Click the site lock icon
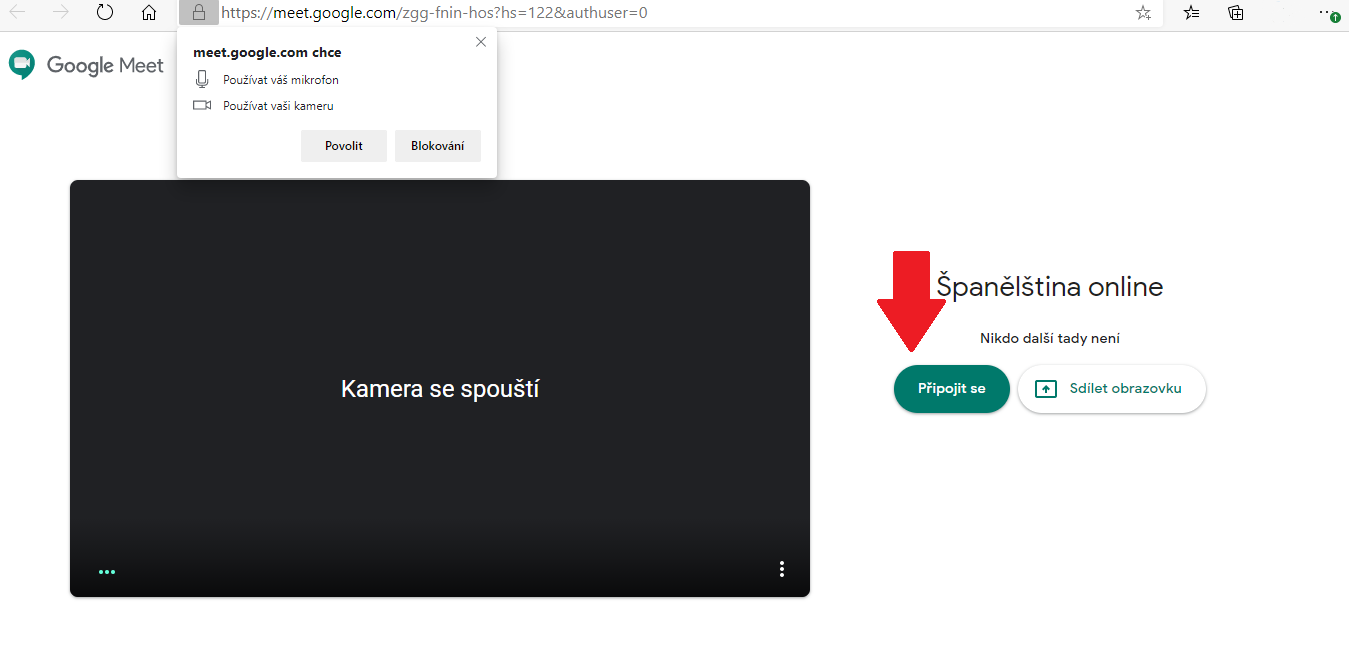1349x657 pixels. pos(199,13)
